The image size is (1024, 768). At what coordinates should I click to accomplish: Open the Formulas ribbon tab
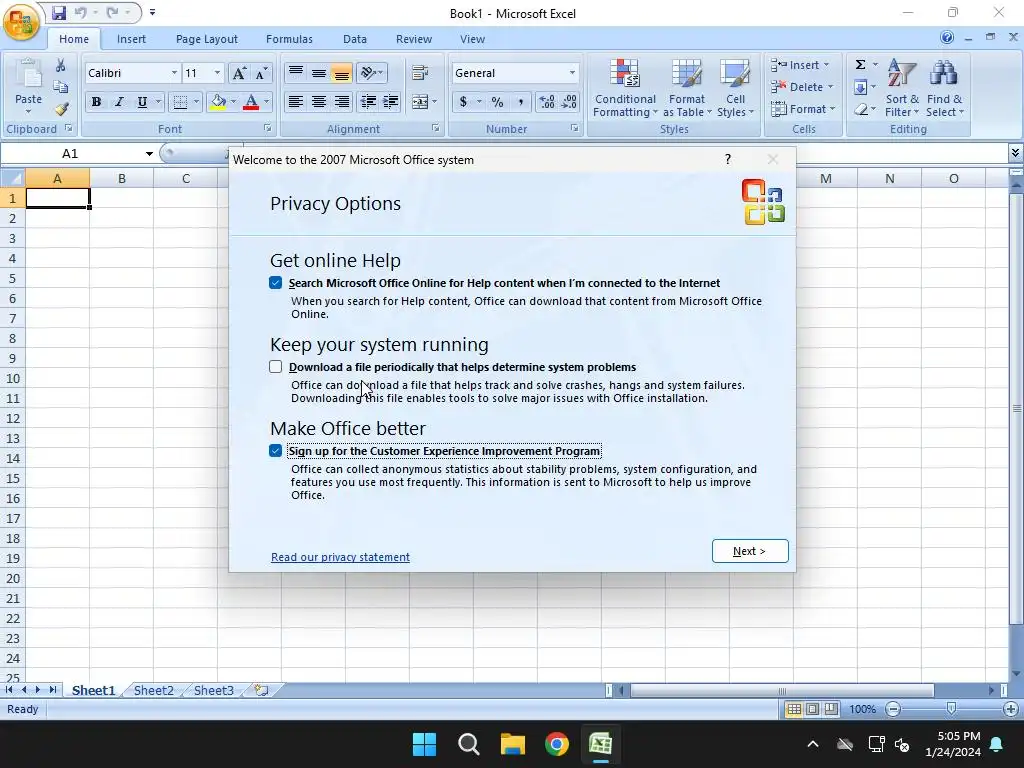289,39
